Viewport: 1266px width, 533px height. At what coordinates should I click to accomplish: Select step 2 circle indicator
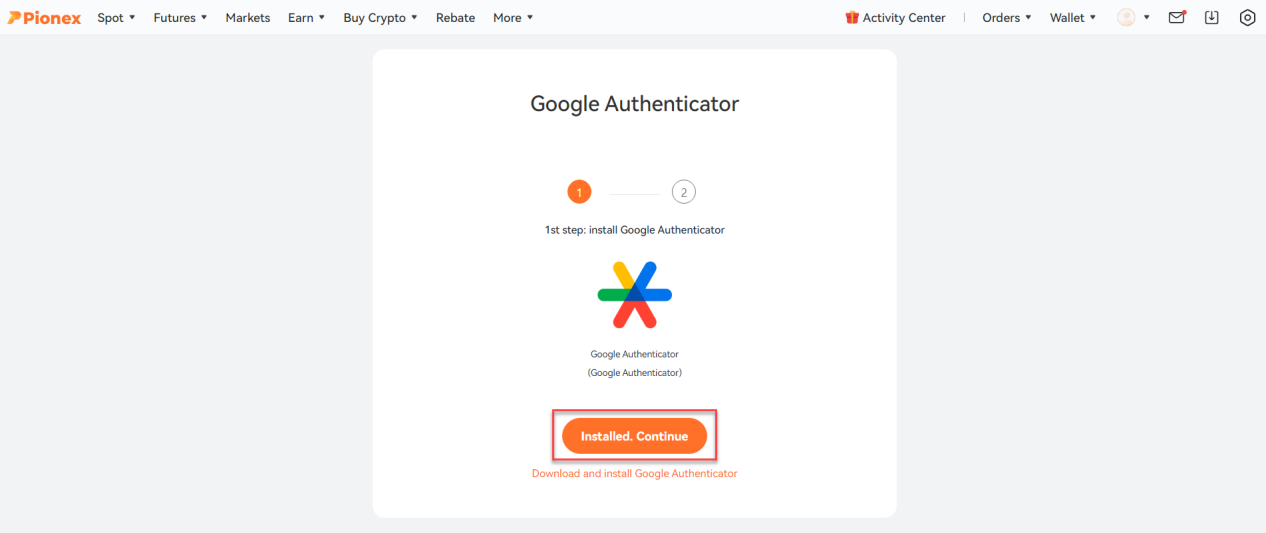(x=684, y=192)
